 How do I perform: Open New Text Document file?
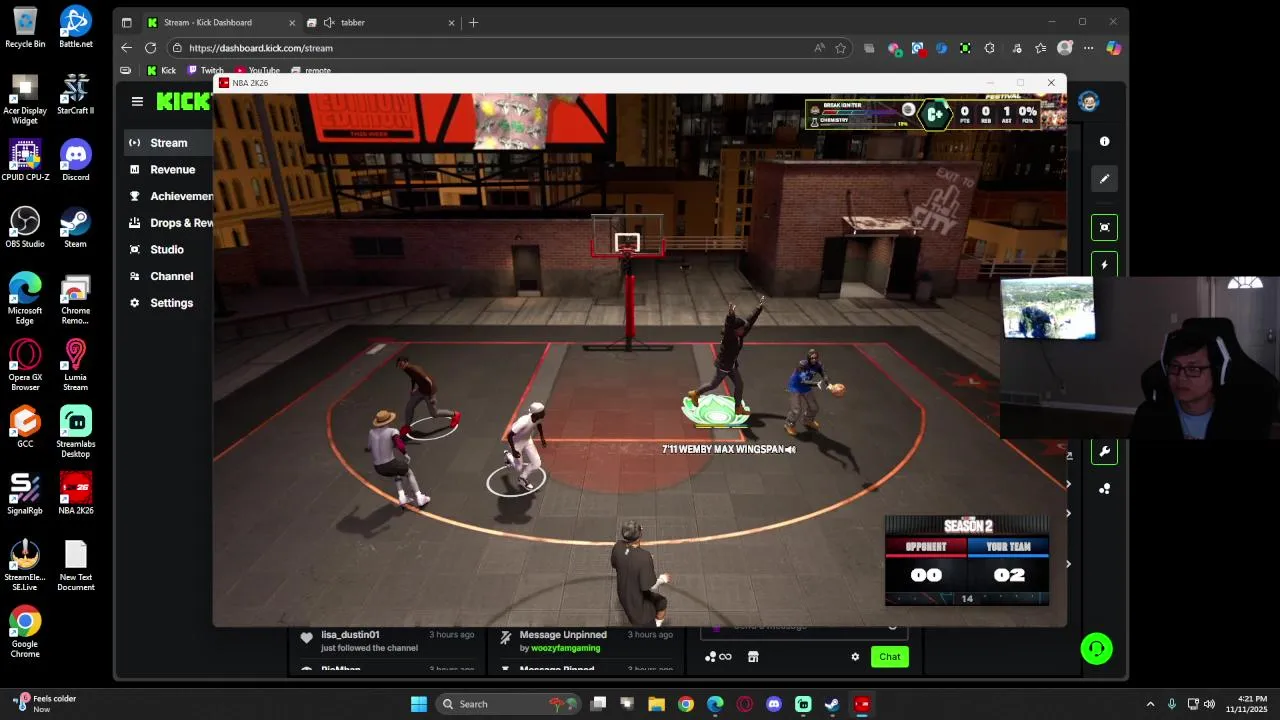click(x=75, y=566)
